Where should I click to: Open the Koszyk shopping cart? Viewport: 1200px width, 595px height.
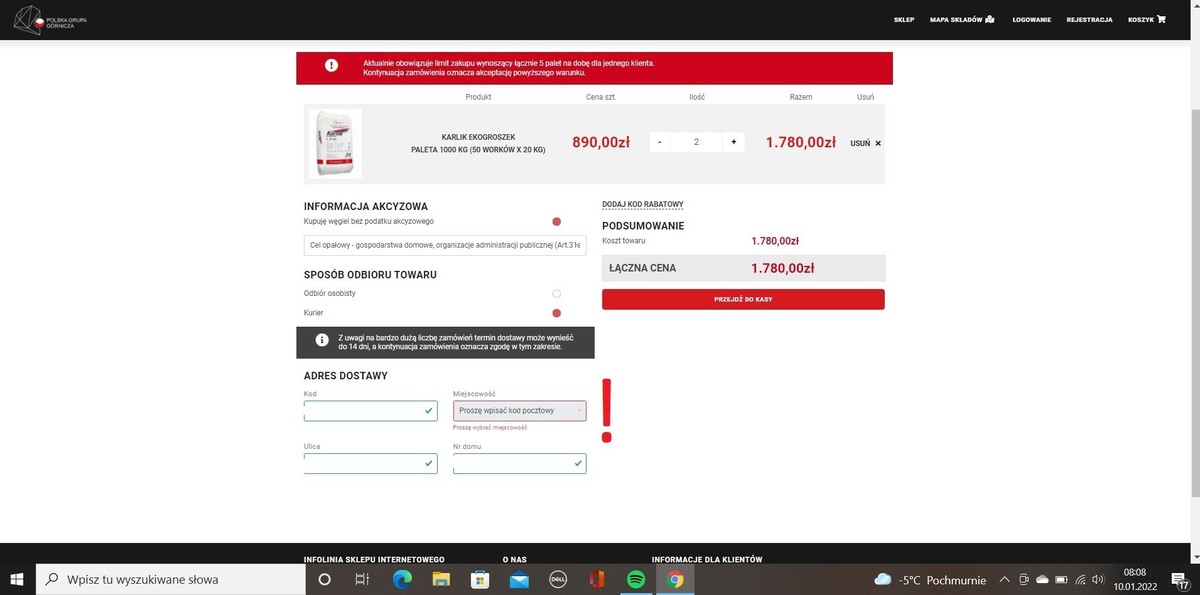[1146, 19]
